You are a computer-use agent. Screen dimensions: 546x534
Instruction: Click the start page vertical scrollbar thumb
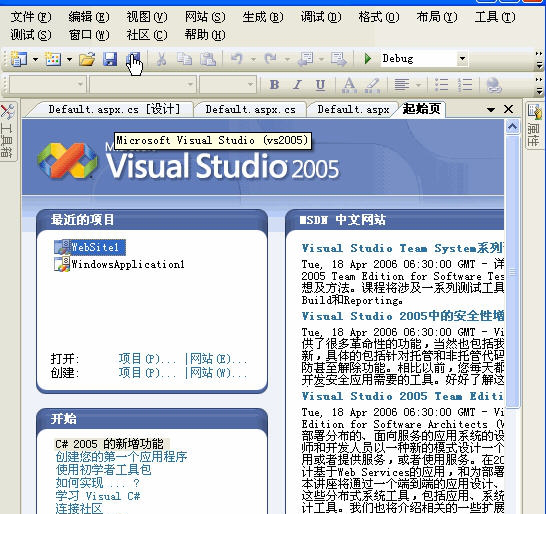pyautogui.click(x=512, y=272)
